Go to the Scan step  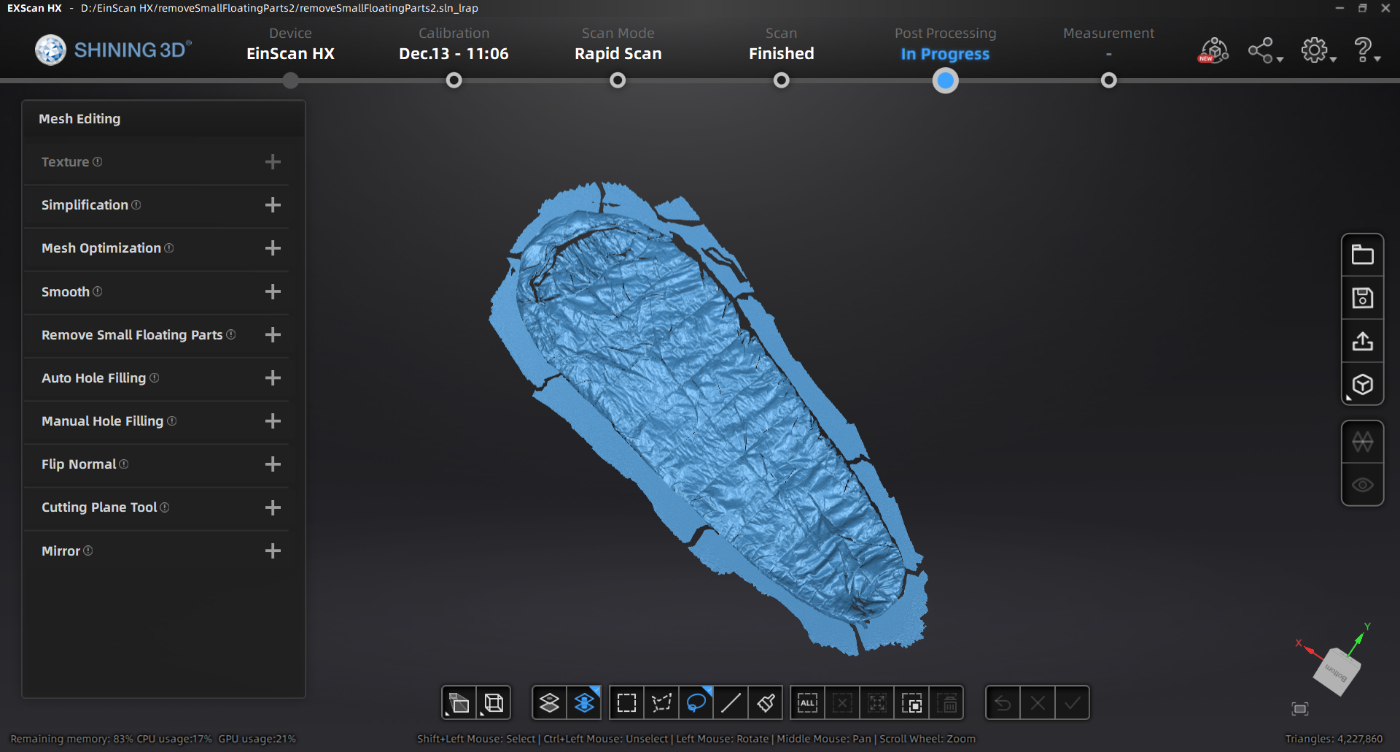(x=781, y=44)
